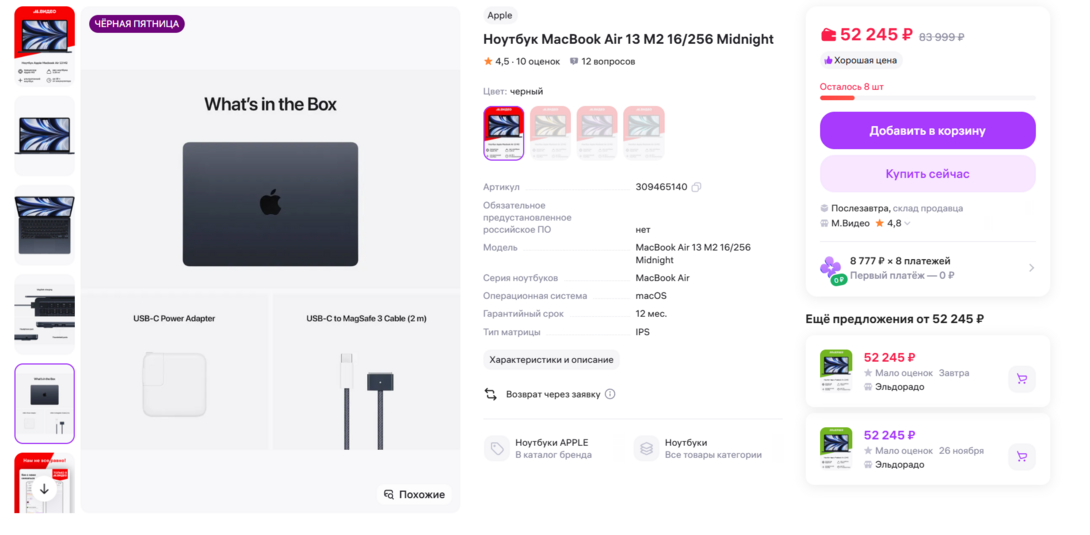Open the '10 оценок' ratings link
The image size is (1090, 535).
(x=538, y=62)
